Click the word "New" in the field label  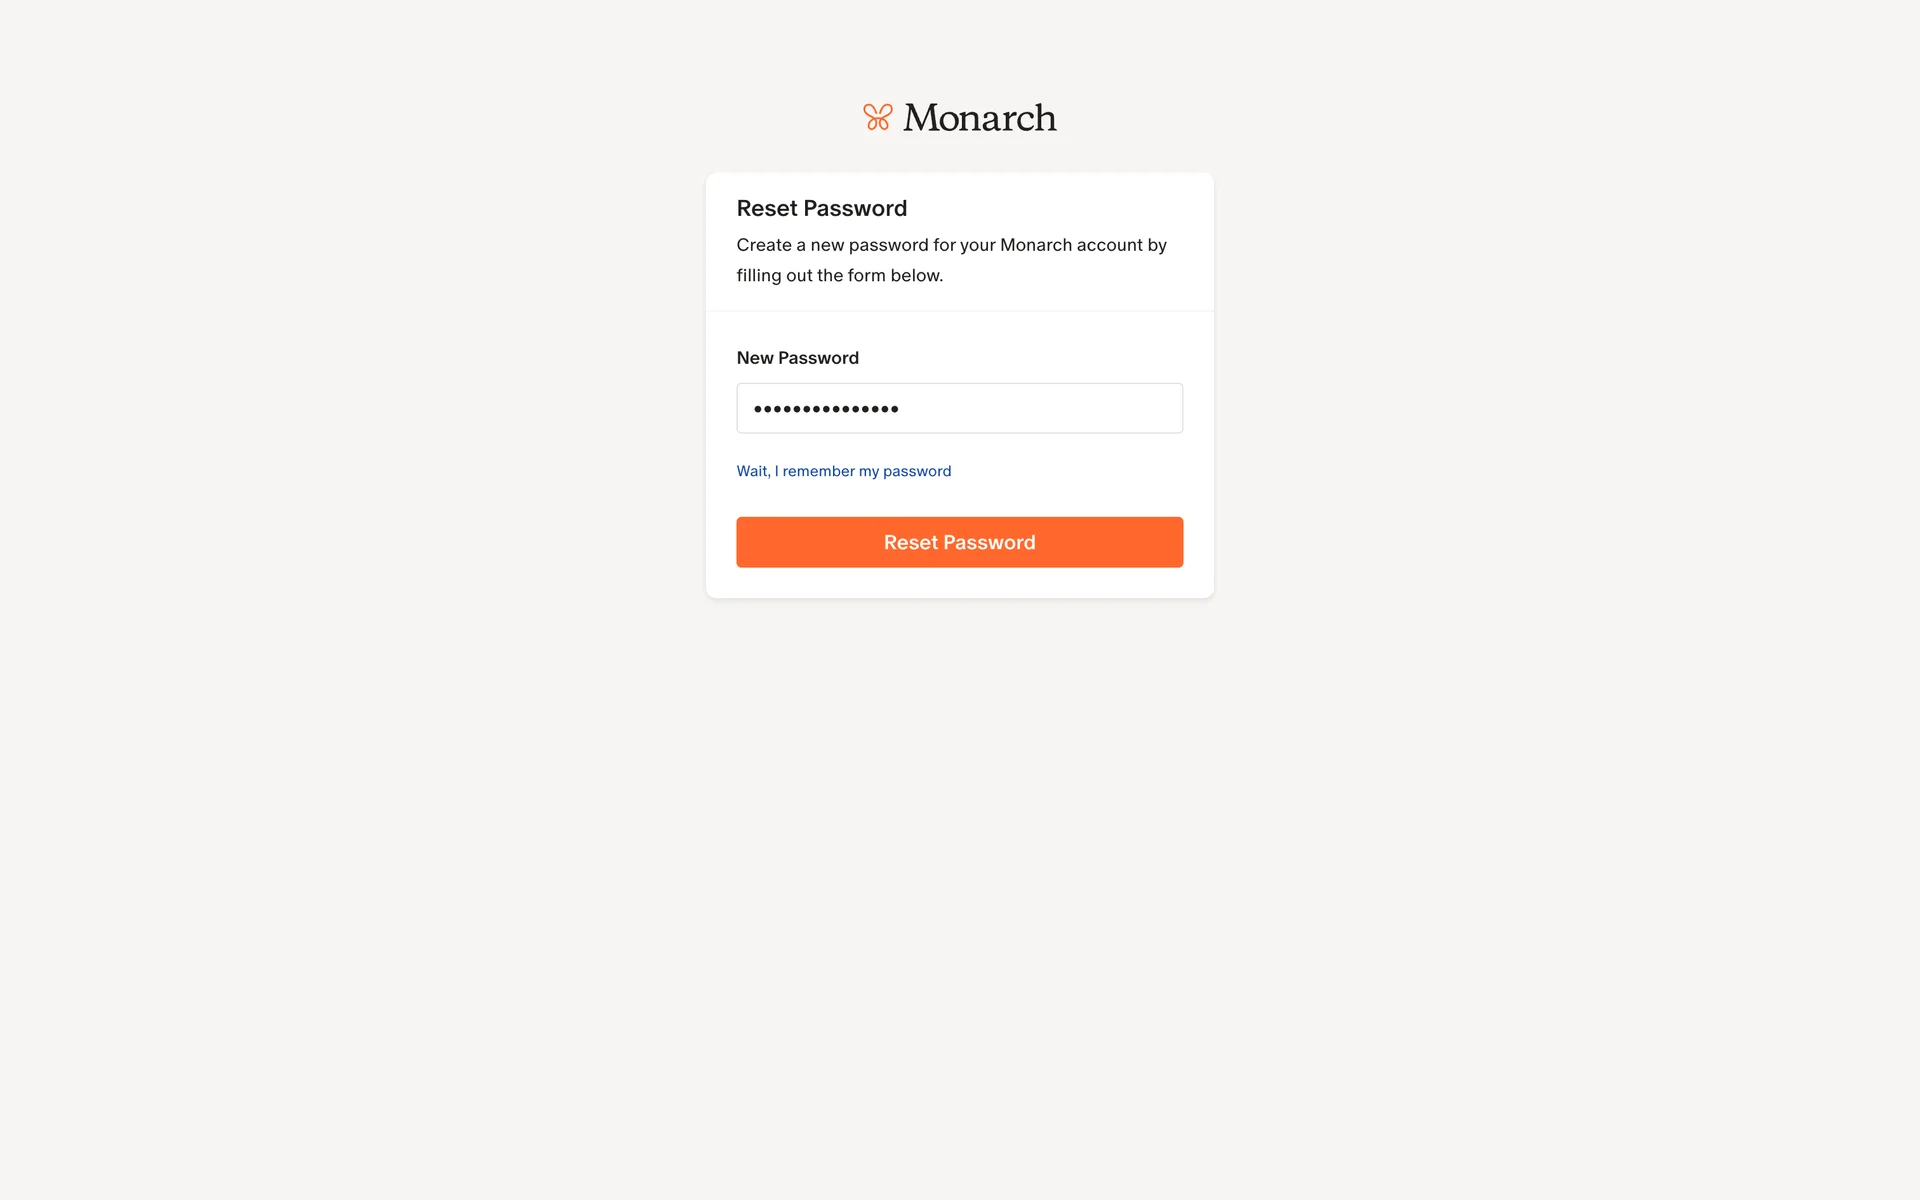(755, 358)
